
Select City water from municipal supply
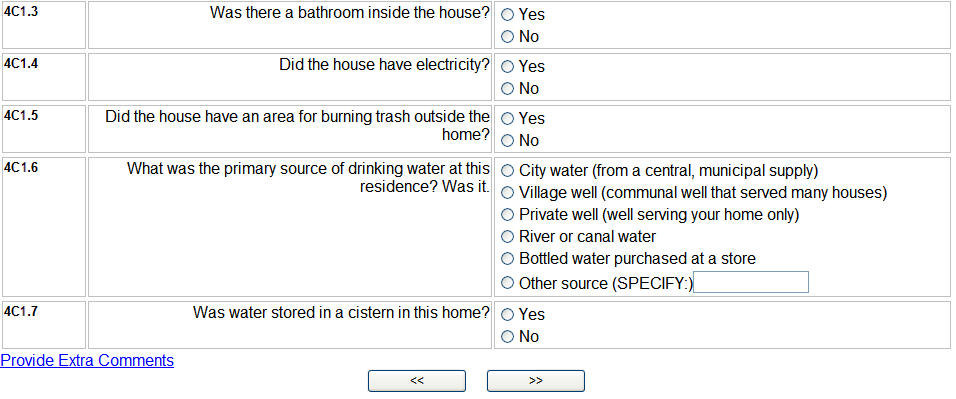(x=507, y=171)
